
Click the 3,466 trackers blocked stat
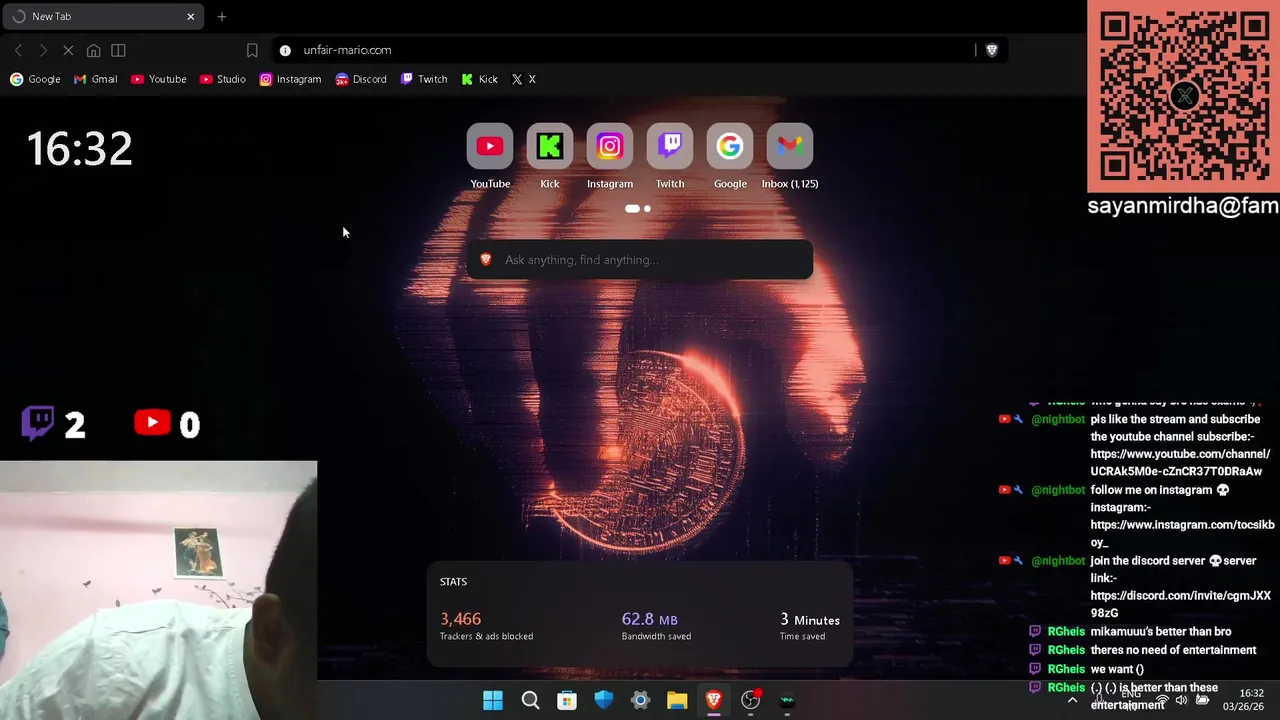[486, 626]
